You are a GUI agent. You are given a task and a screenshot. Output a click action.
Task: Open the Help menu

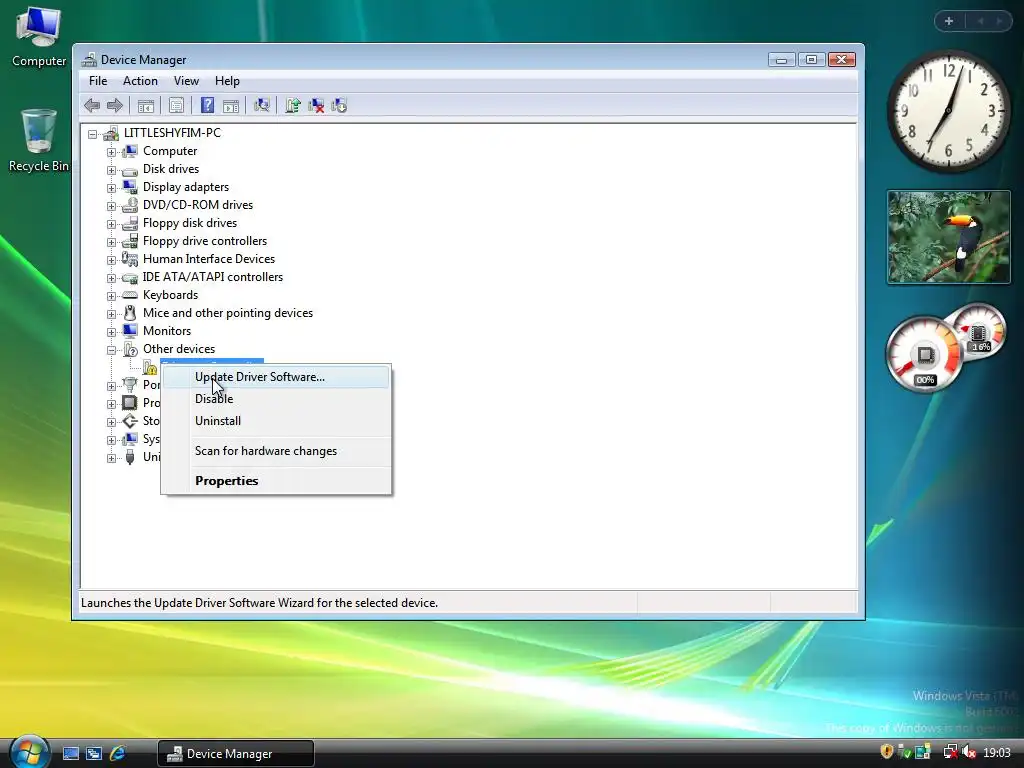point(227,81)
